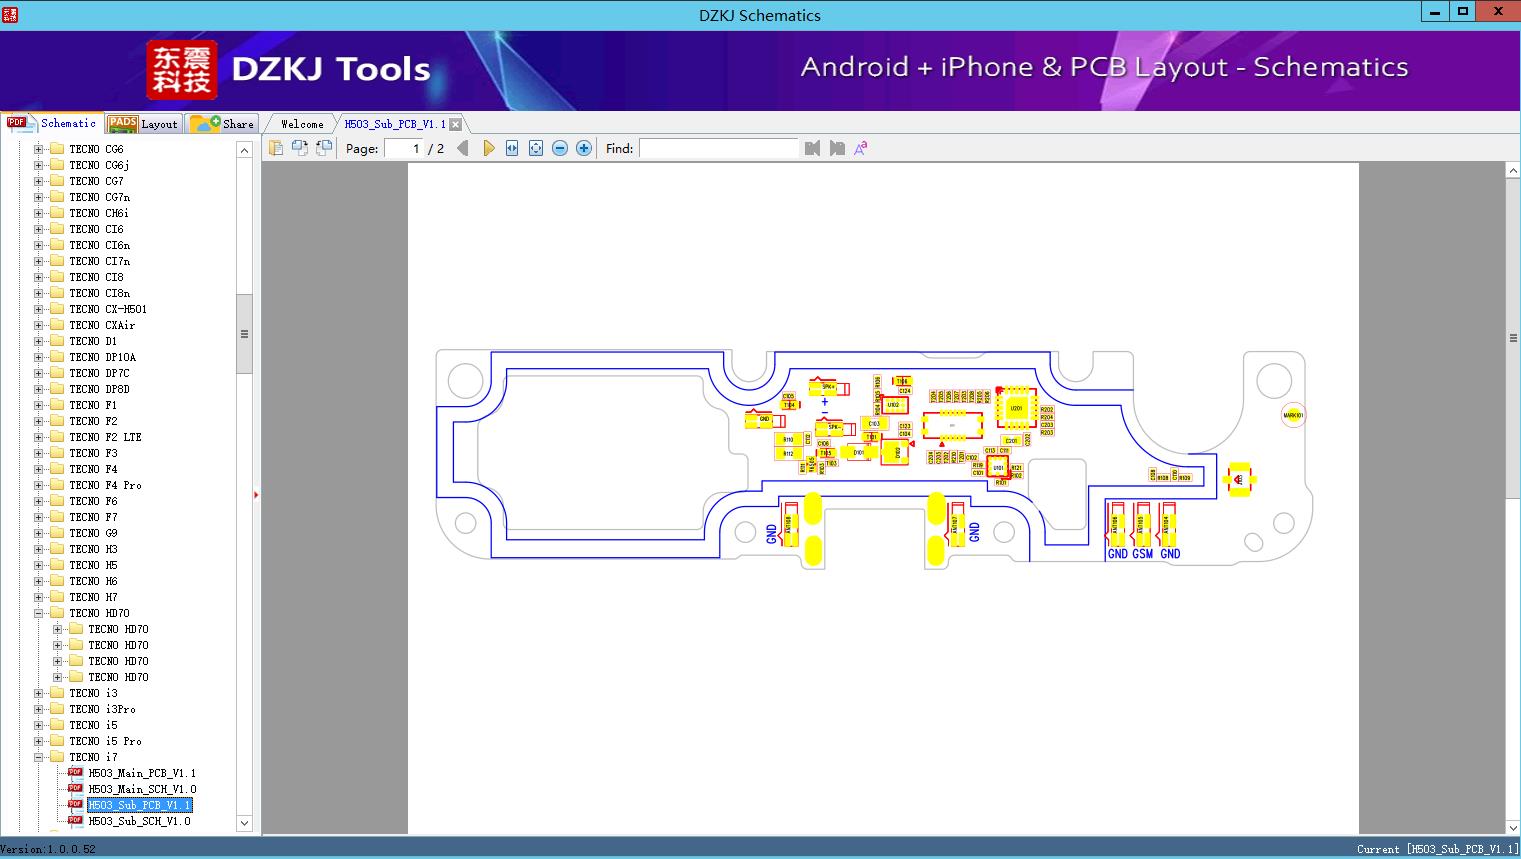Expand the TECNO i5 Pro folder
Screen dimensions: 1521x859
pos(39,741)
